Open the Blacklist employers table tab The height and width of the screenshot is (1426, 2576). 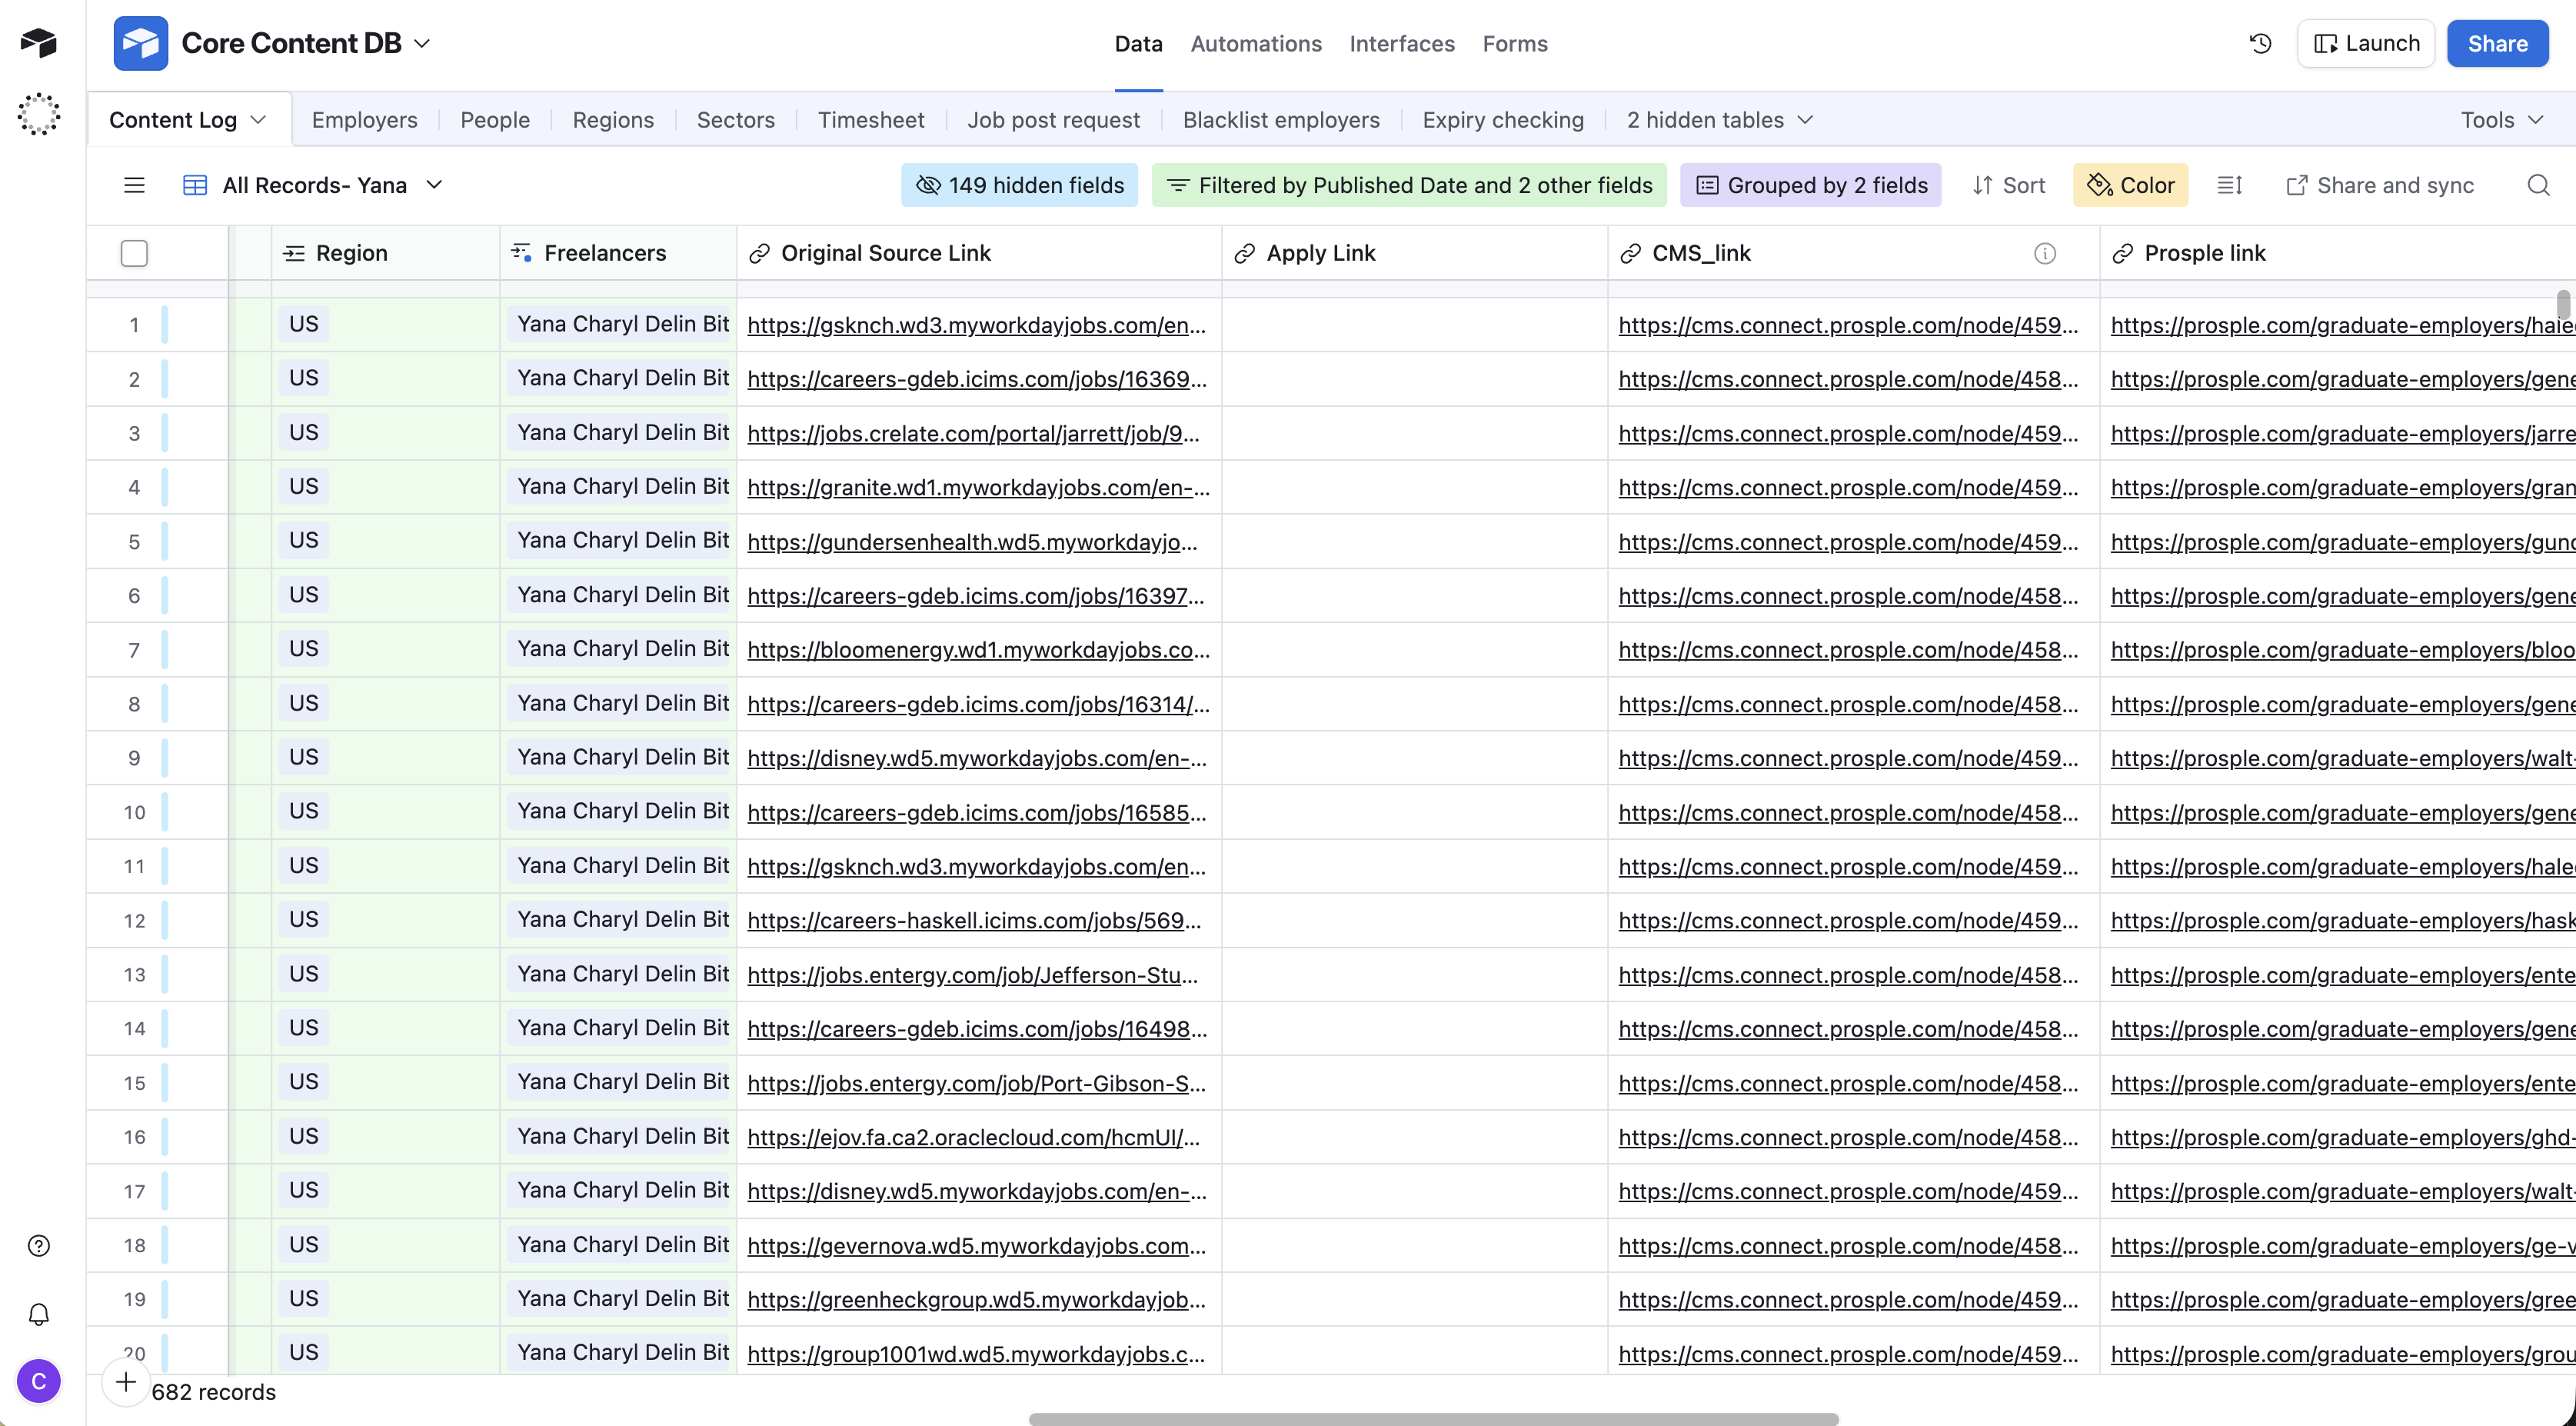(x=1280, y=120)
